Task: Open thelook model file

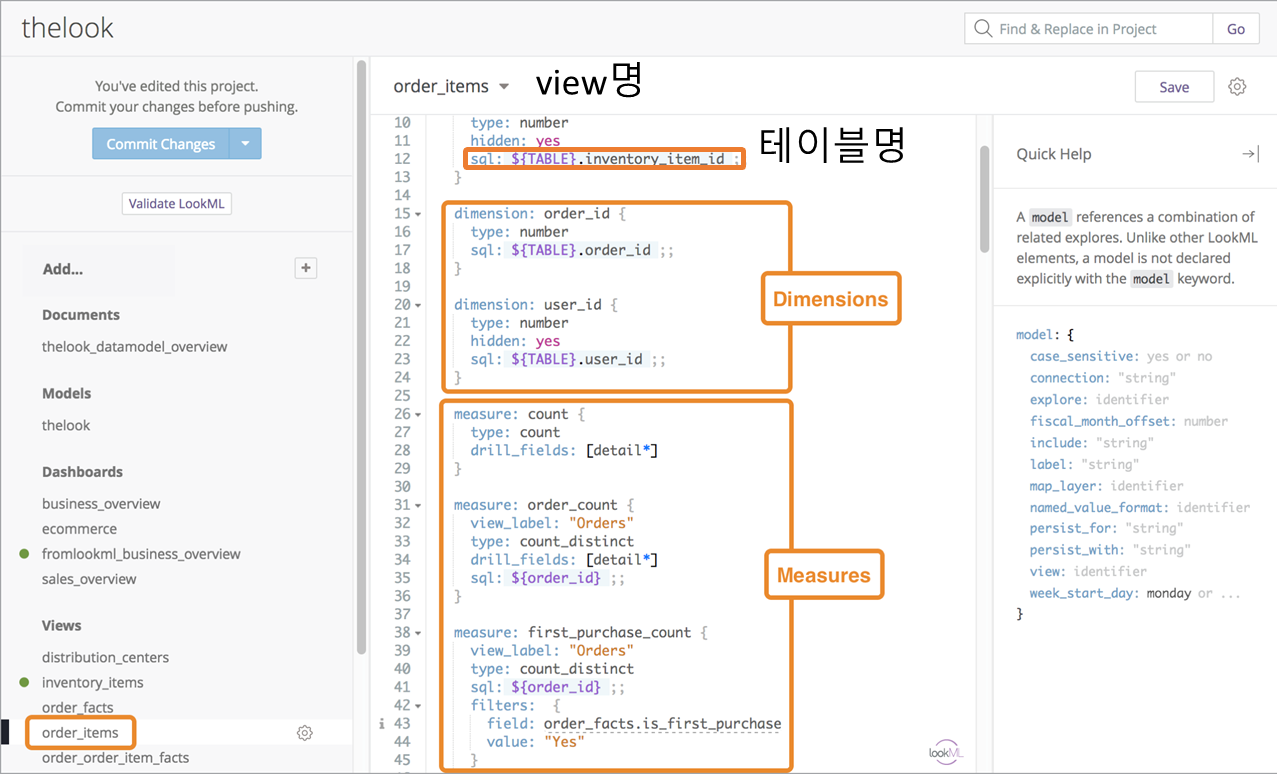Action: click(x=66, y=425)
